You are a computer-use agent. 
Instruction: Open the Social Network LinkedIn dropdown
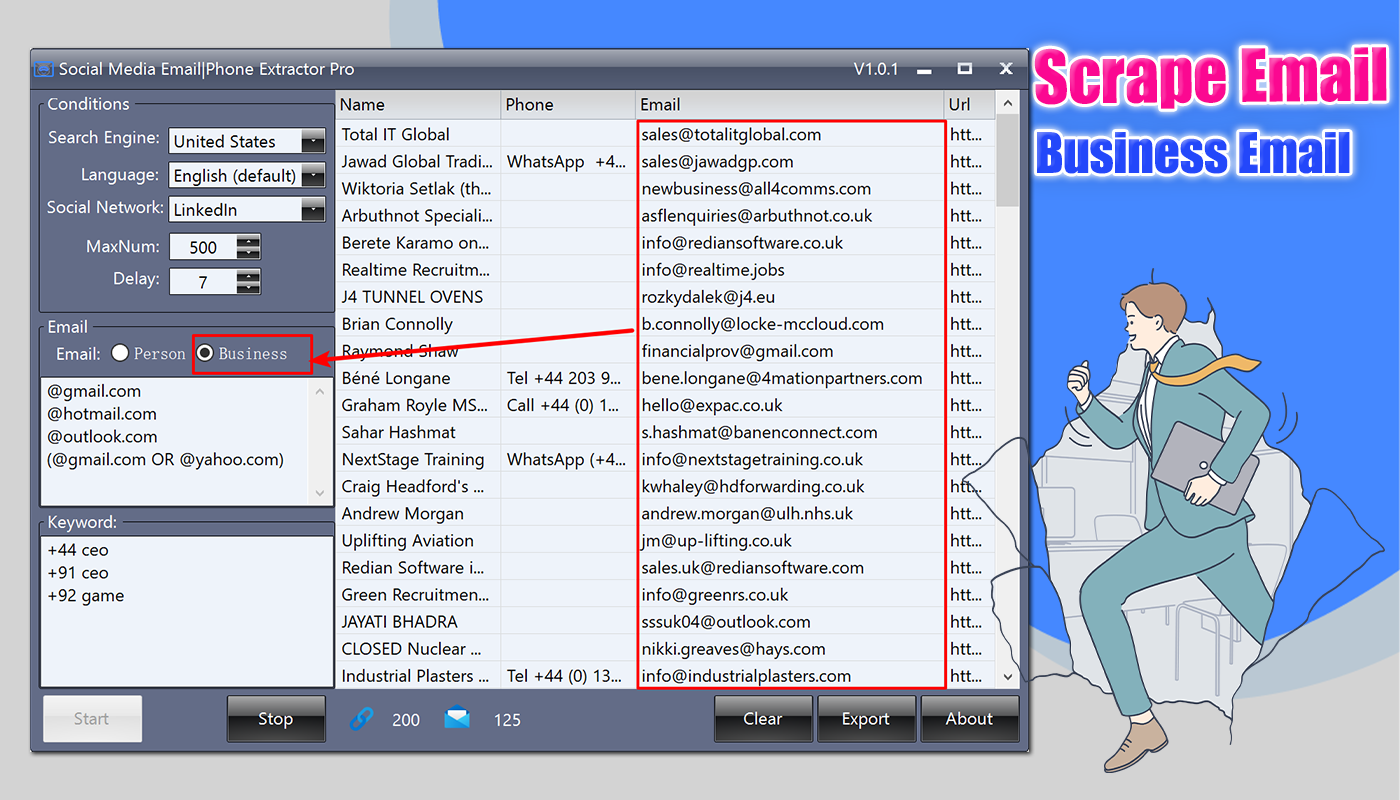(x=247, y=209)
